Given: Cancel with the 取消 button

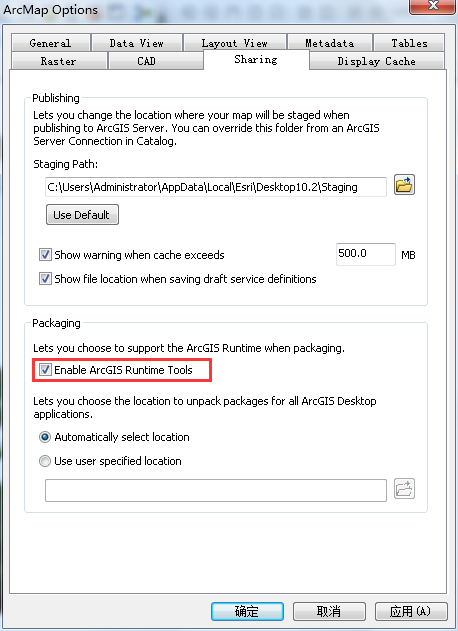Looking at the screenshot, I should (329, 611).
